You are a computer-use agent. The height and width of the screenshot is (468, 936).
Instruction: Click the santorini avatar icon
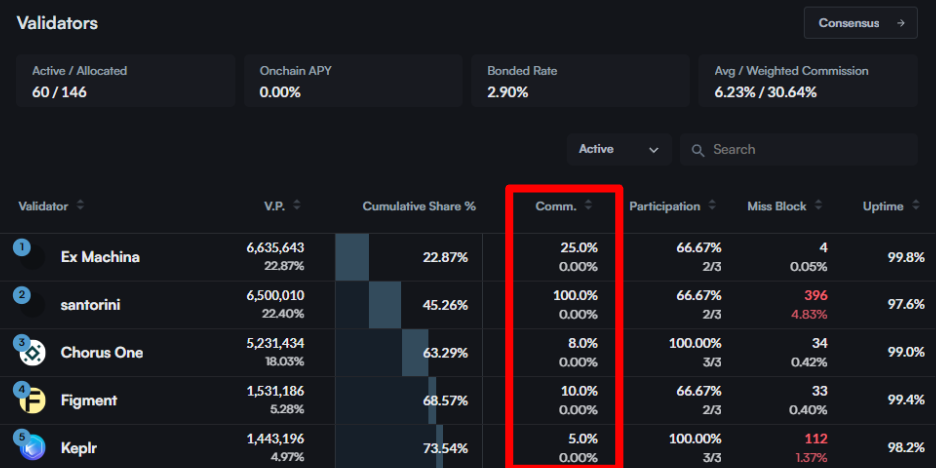pos(33,305)
